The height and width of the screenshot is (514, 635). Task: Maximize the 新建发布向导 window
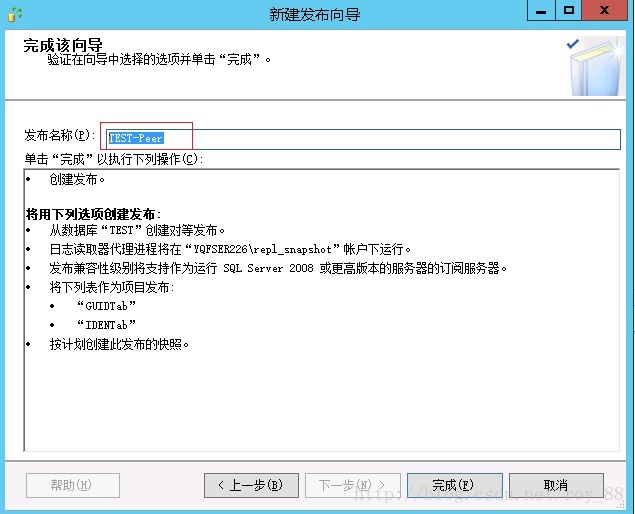click(x=569, y=11)
